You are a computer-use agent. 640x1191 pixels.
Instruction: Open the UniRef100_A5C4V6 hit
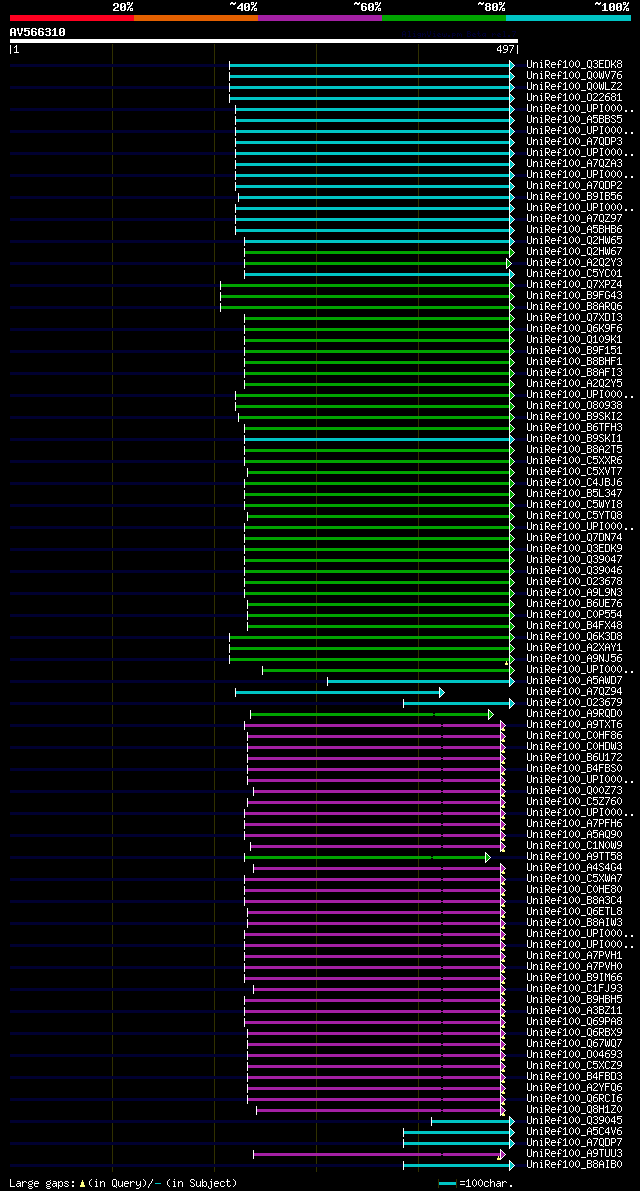pos(574,1133)
